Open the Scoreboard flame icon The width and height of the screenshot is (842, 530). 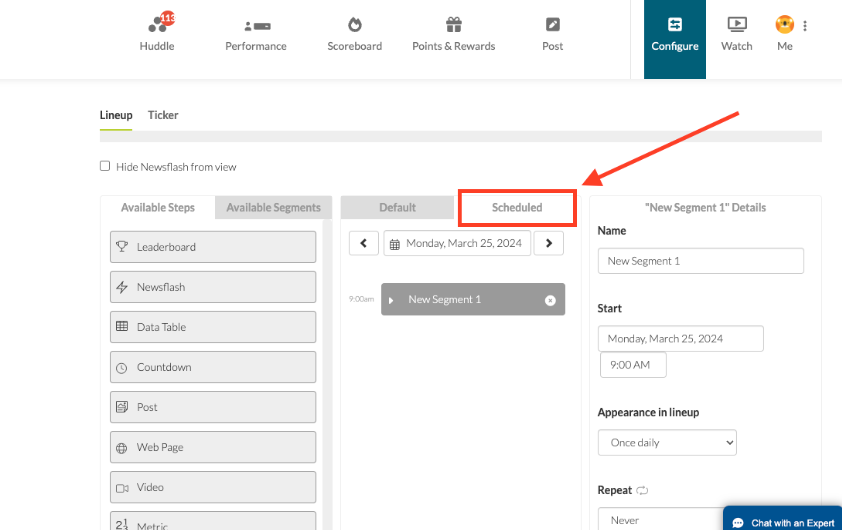point(354,25)
